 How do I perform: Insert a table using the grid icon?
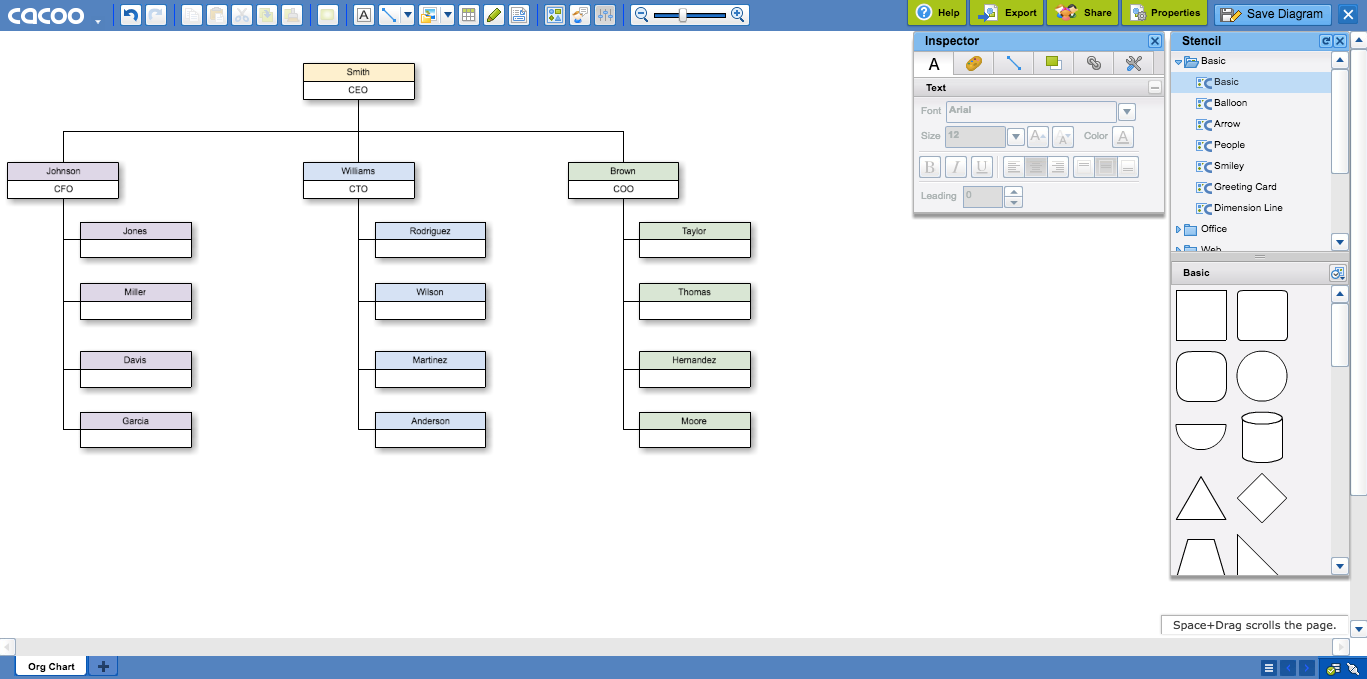(x=468, y=15)
